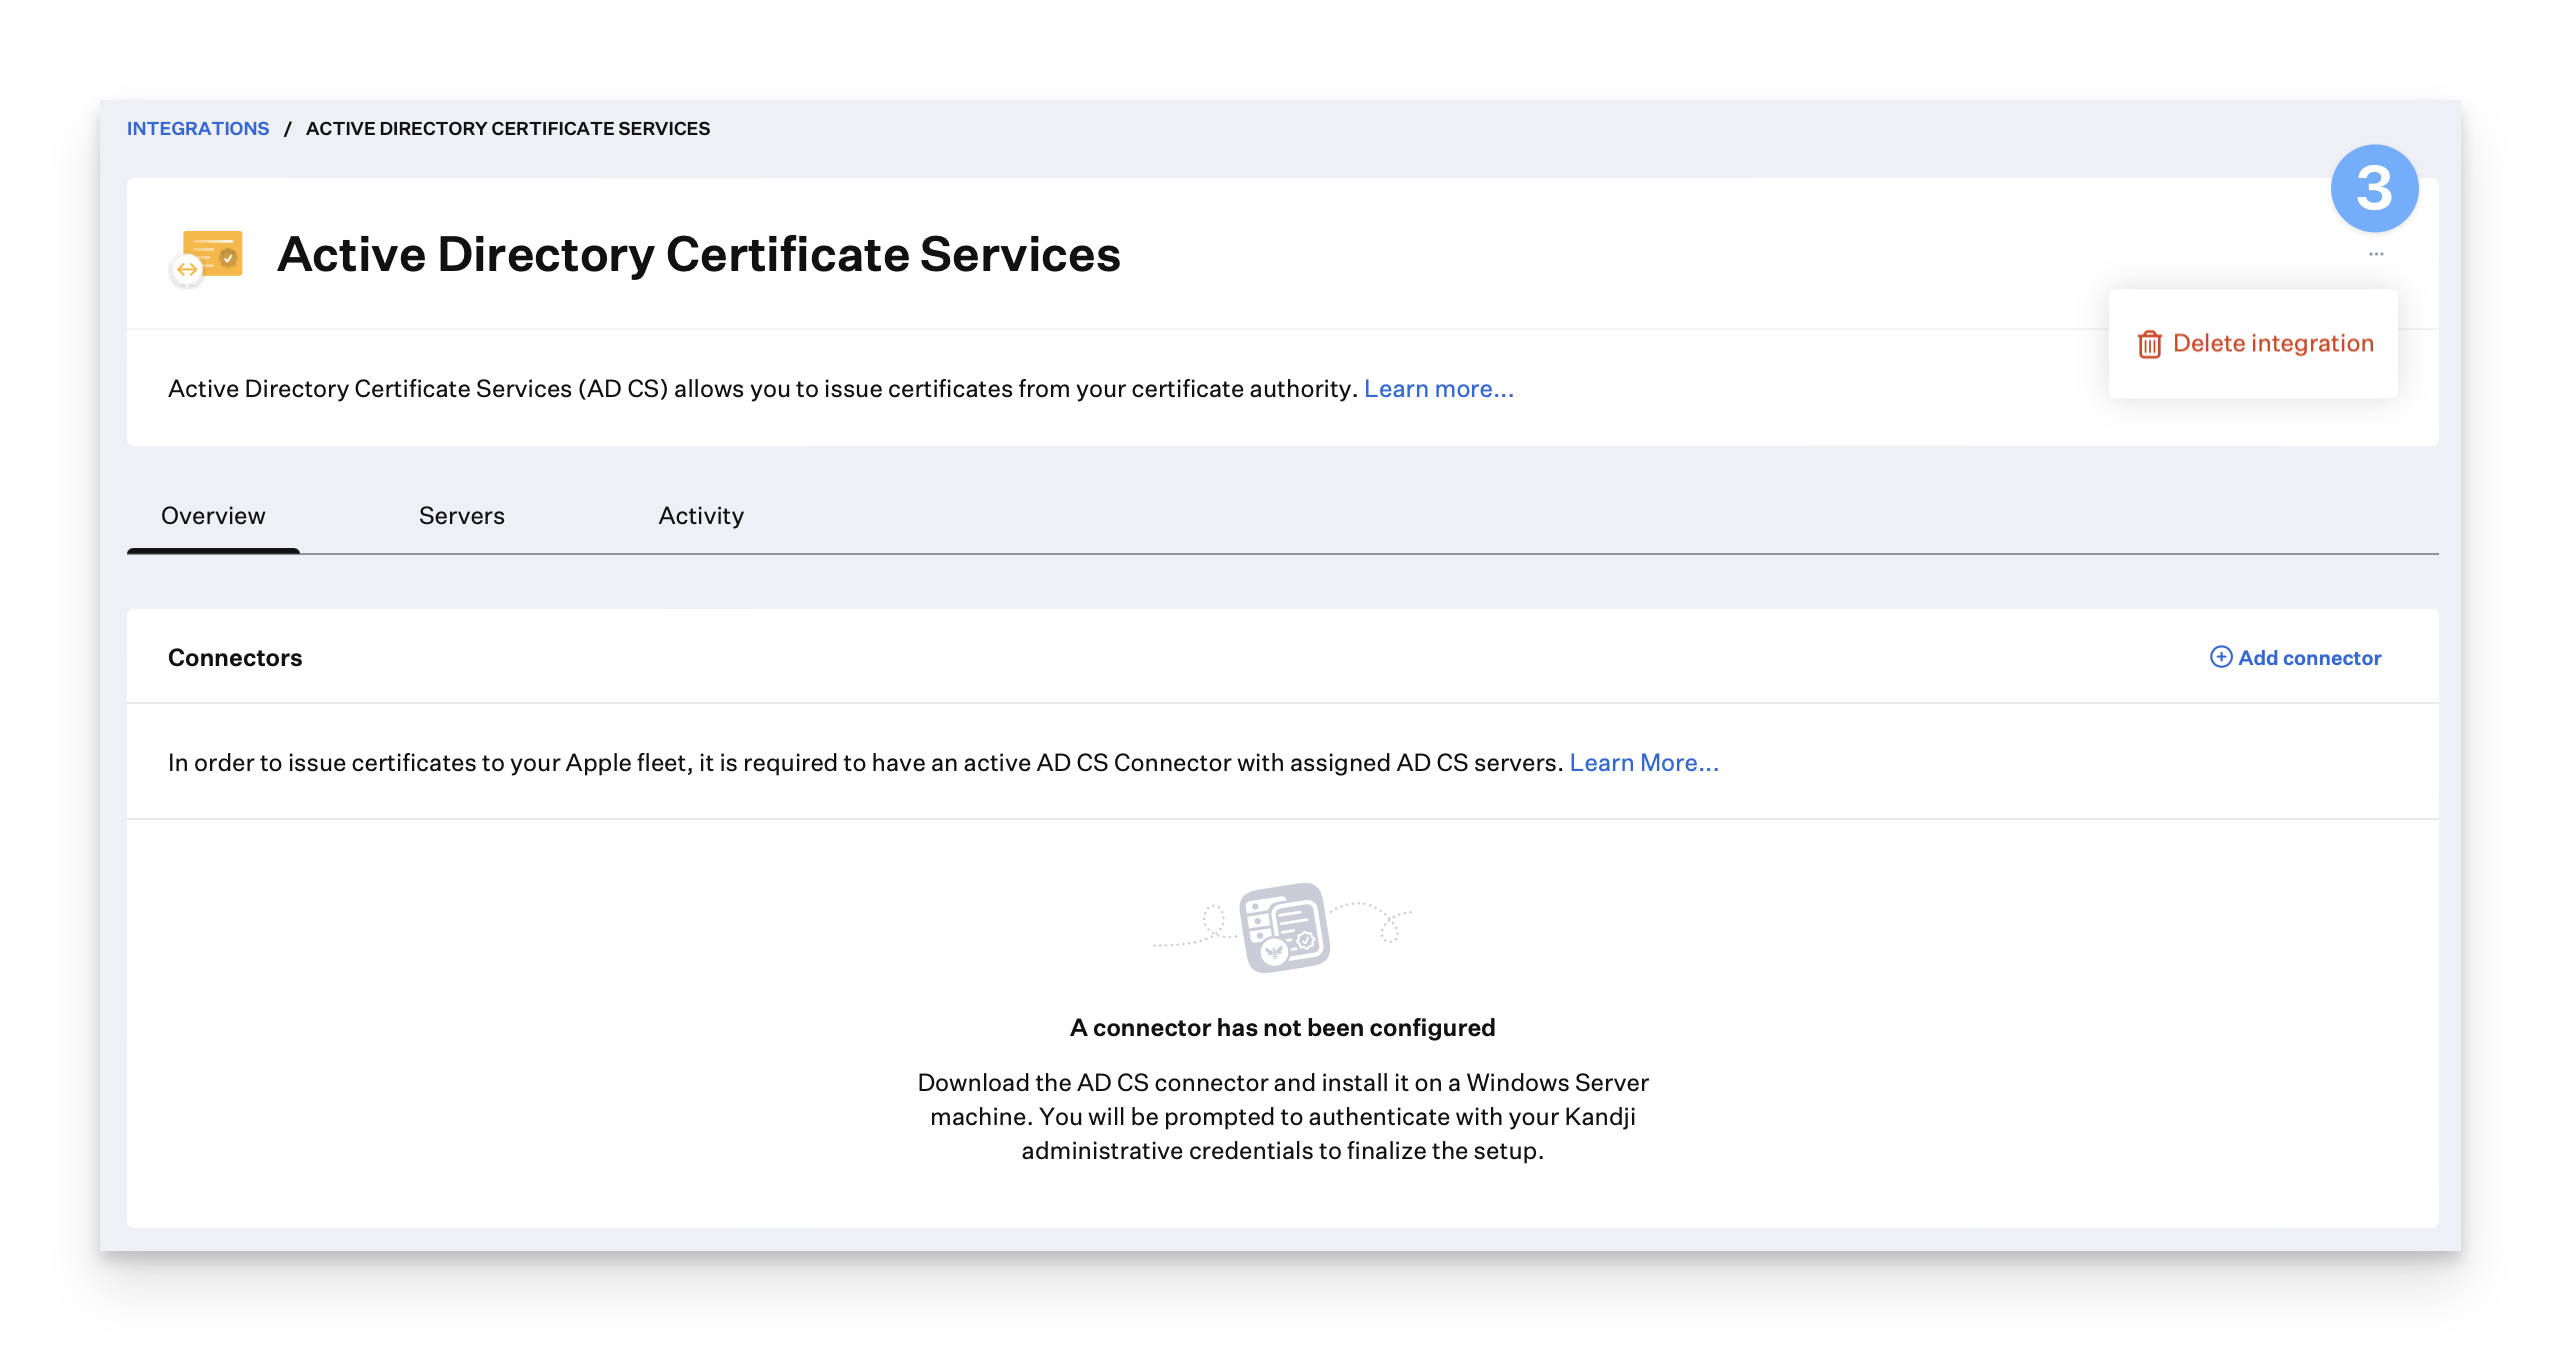The height and width of the screenshot is (1351, 2561).
Task: Follow the Learn more link in description
Action: click(x=1438, y=389)
